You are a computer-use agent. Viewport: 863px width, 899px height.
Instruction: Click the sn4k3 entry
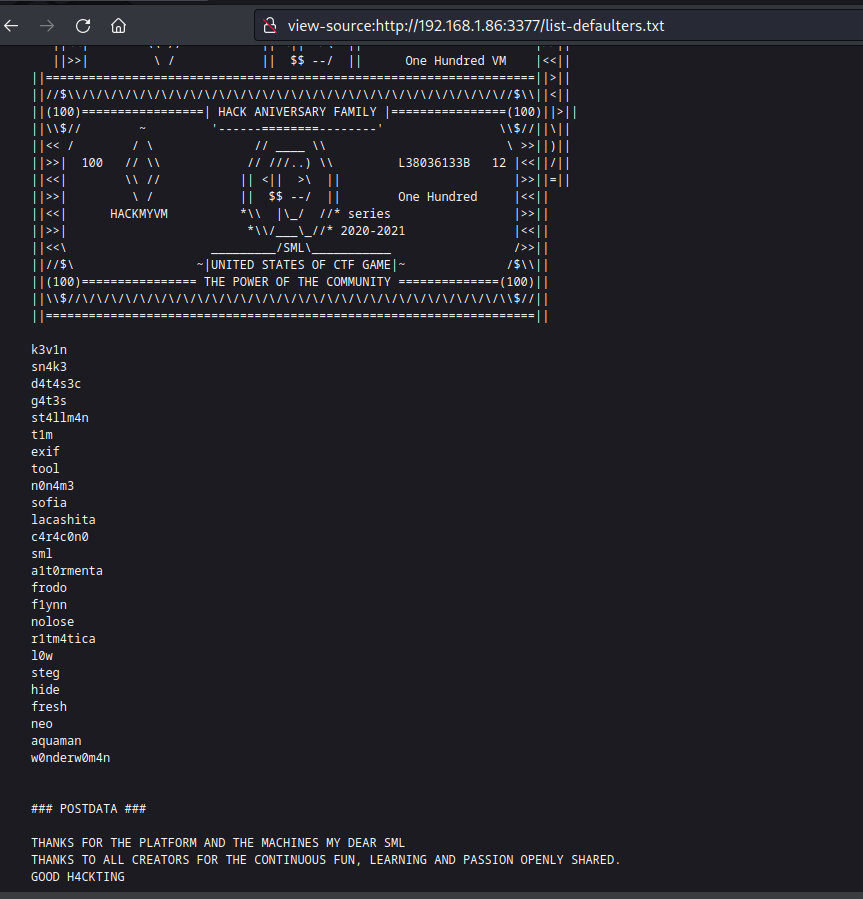tap(49, 366)
